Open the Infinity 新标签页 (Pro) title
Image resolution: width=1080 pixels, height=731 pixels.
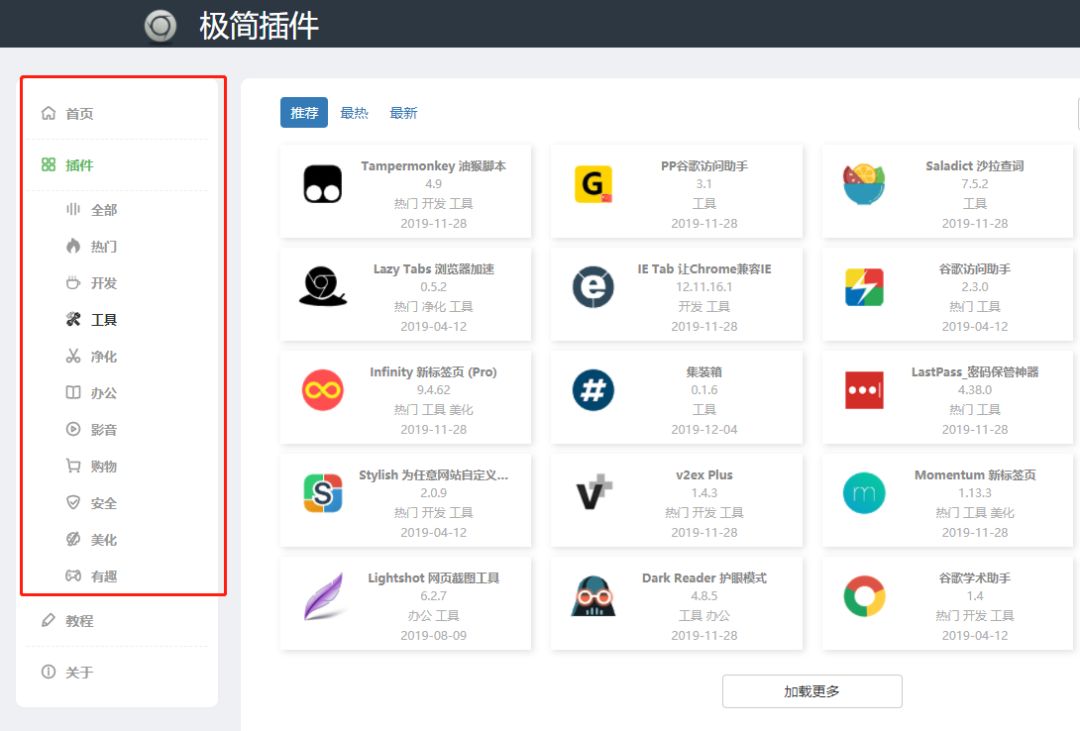tap(433, 372)
